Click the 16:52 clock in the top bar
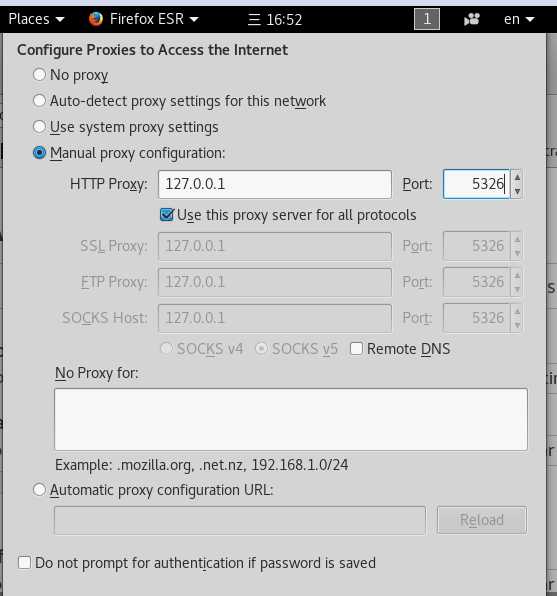 coord(284,19)
